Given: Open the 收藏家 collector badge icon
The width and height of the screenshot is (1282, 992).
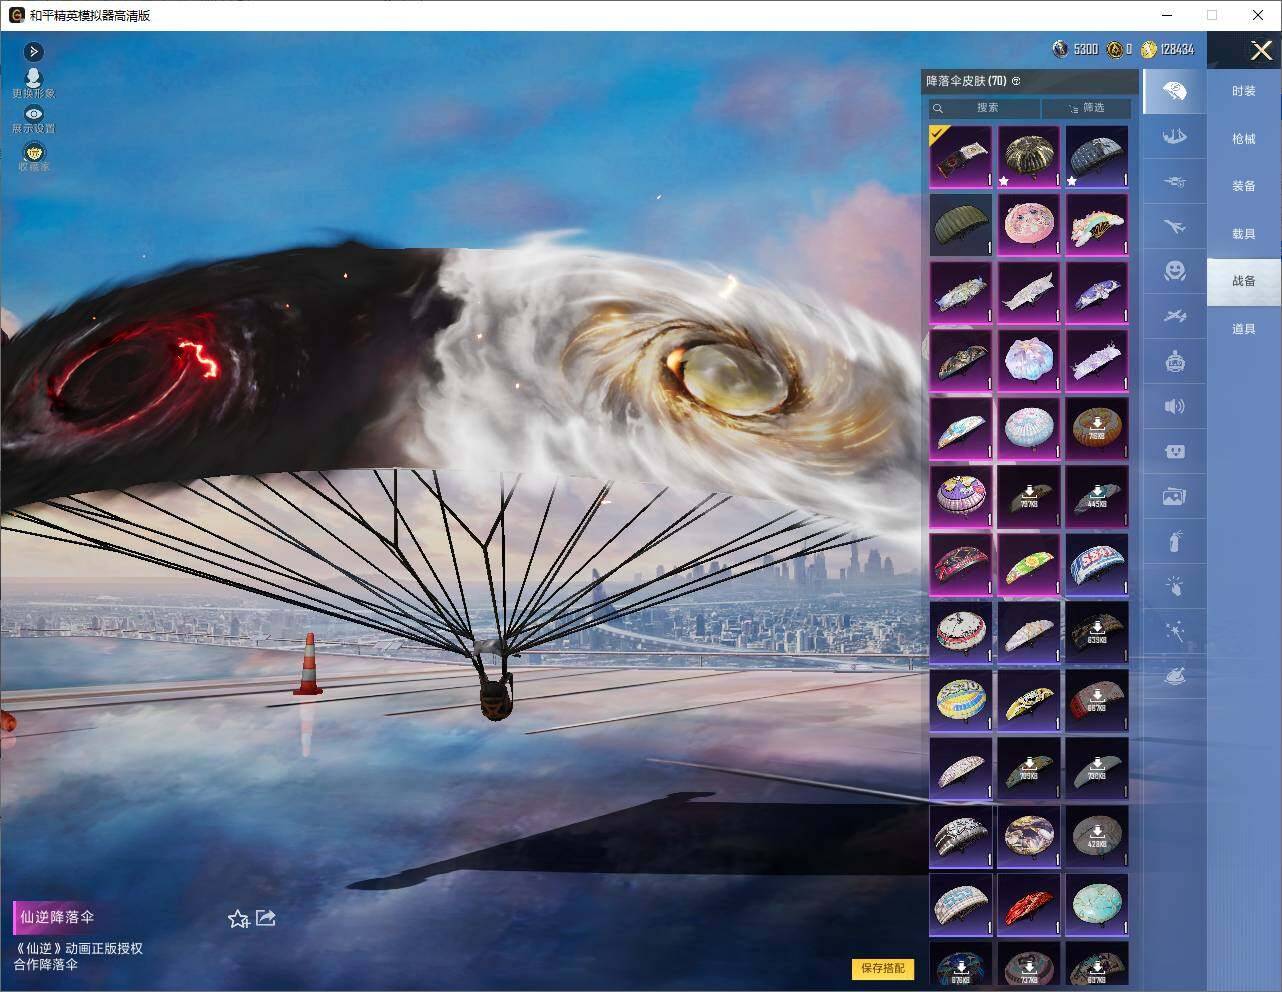Looking at the screenshot, I should [34, 152].
